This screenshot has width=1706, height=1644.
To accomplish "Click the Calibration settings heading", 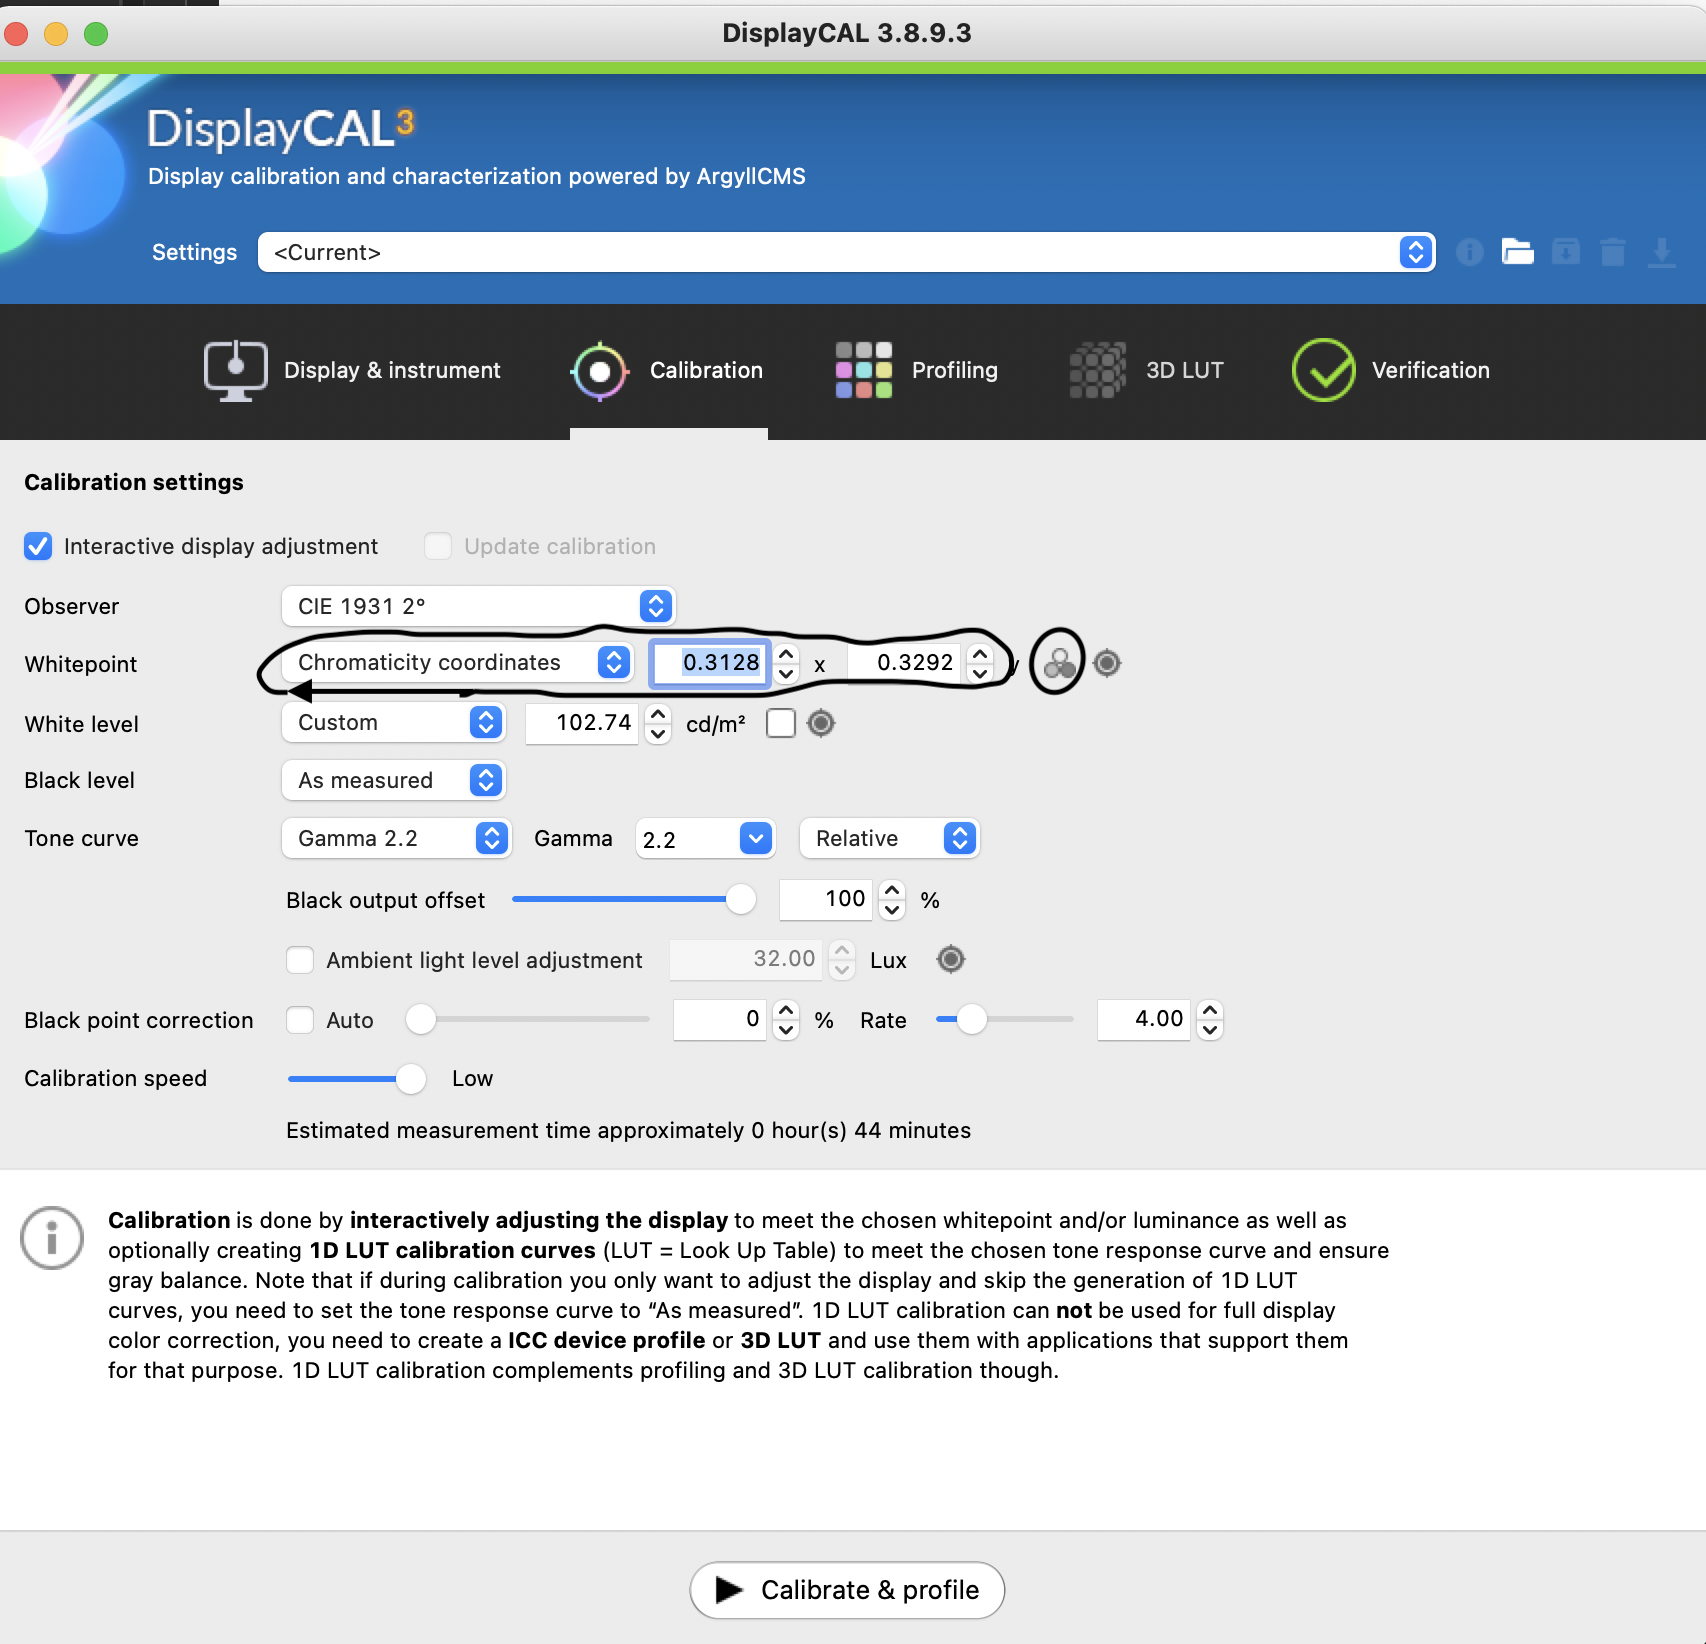I will tap(134, 482).
